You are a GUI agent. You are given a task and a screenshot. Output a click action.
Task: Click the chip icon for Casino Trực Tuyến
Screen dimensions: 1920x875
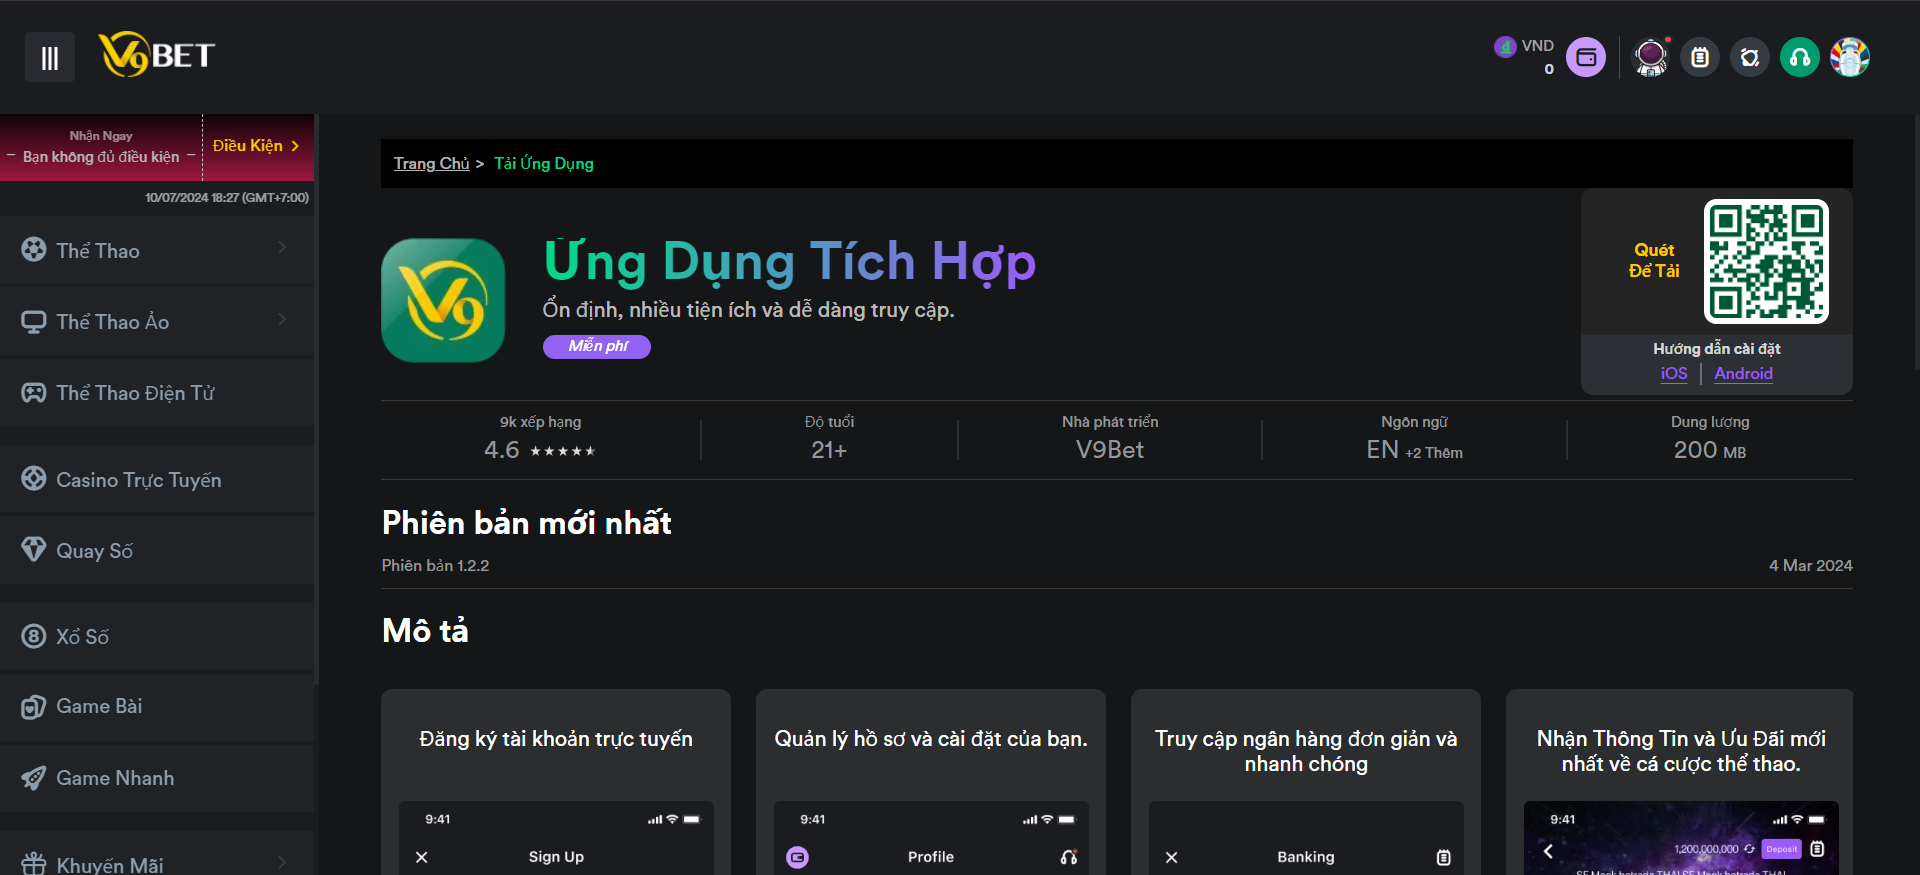point(34,478)
